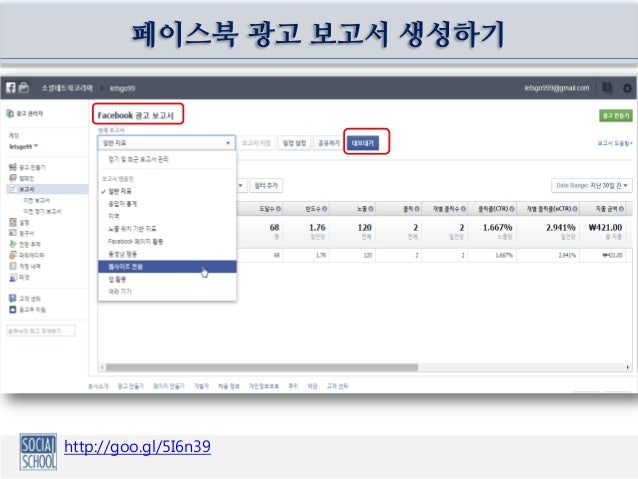Click the 개인정보보호 footer link
638x479 pixels.
pyautogui.click(x=264, y=386)
